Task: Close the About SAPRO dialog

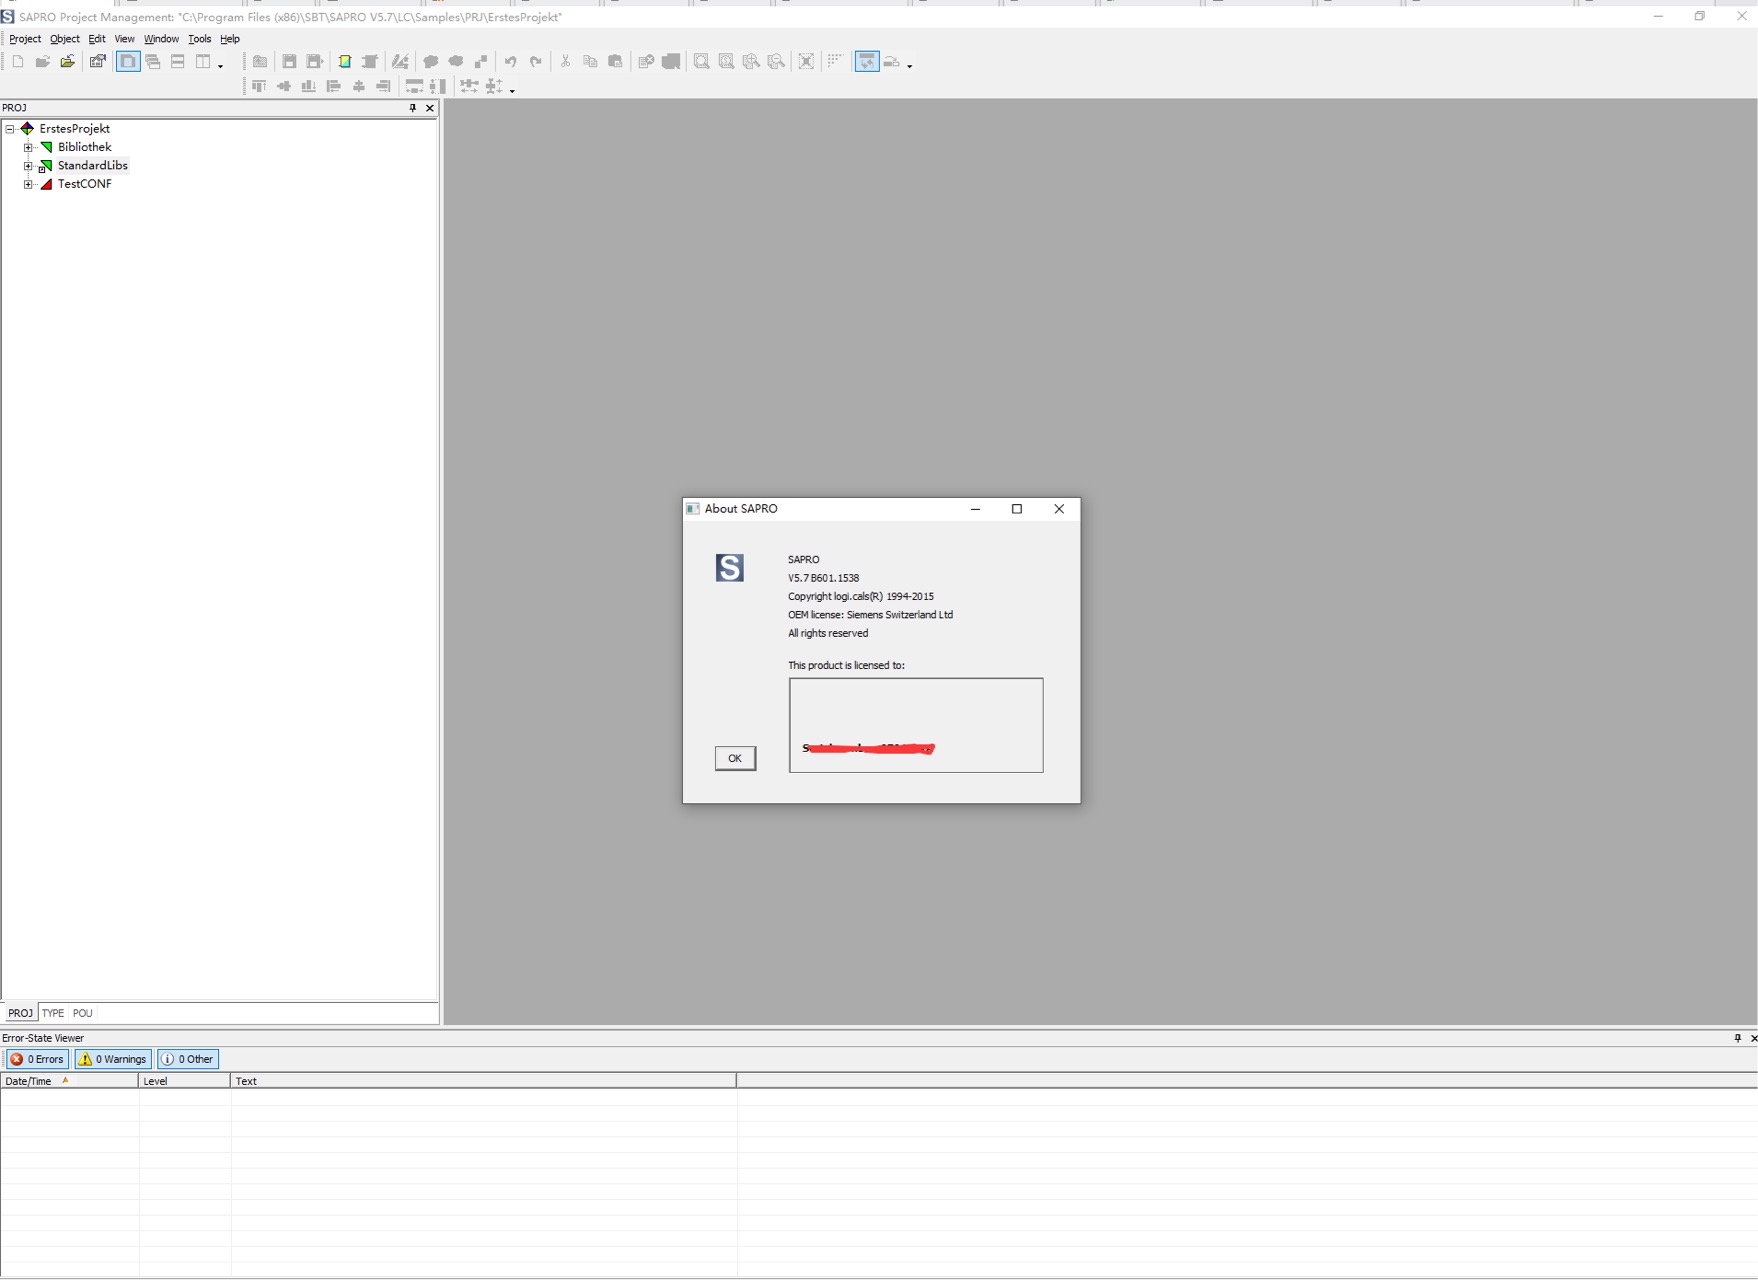Action: [1059, 509]
